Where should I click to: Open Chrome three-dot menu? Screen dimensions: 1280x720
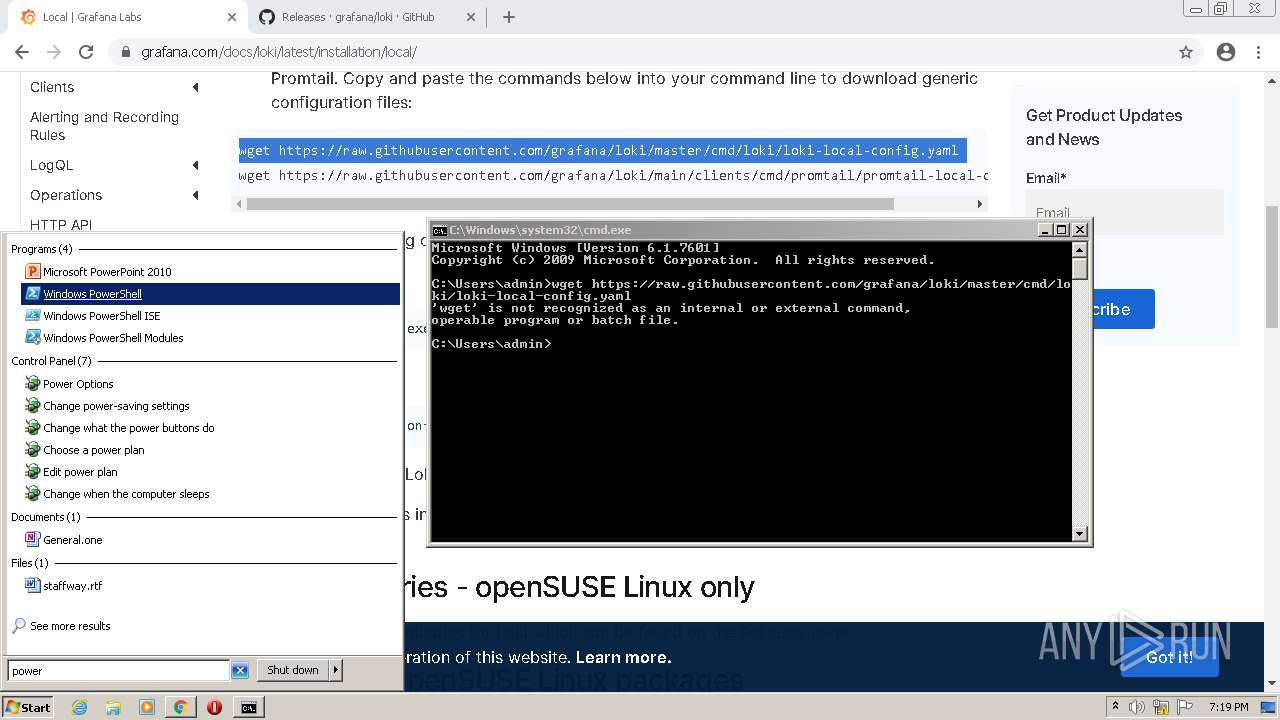click(x=1258, y=52)
